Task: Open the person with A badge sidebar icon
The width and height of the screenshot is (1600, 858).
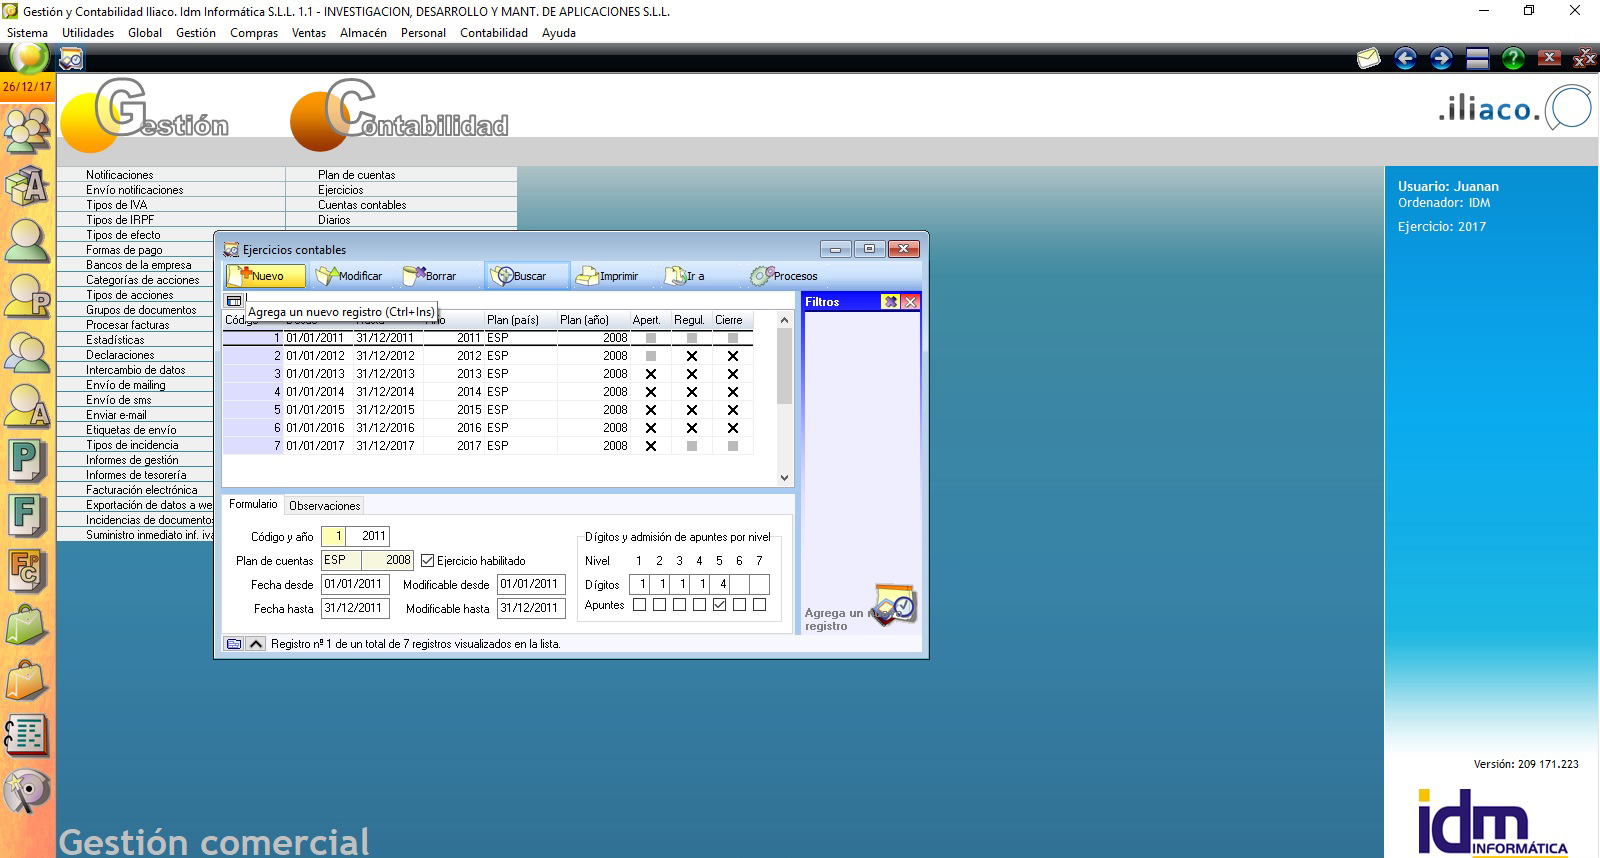Action: pyautogui.click(x=27, y=406)
